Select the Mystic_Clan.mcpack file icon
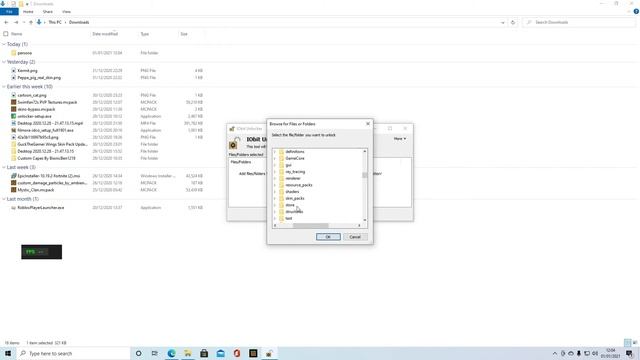The width and height of the screenshot is (640, 360). (13, 190)
